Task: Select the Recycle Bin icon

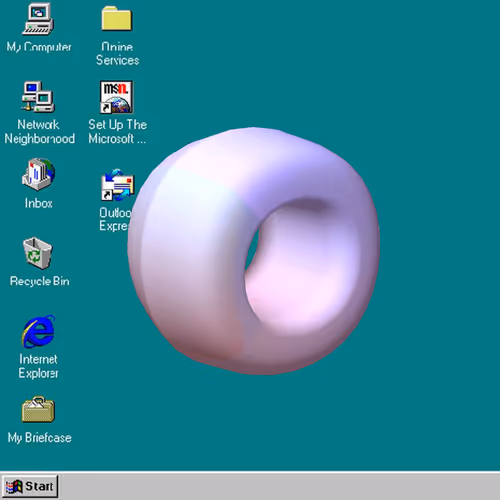Action: pos(38,253)
